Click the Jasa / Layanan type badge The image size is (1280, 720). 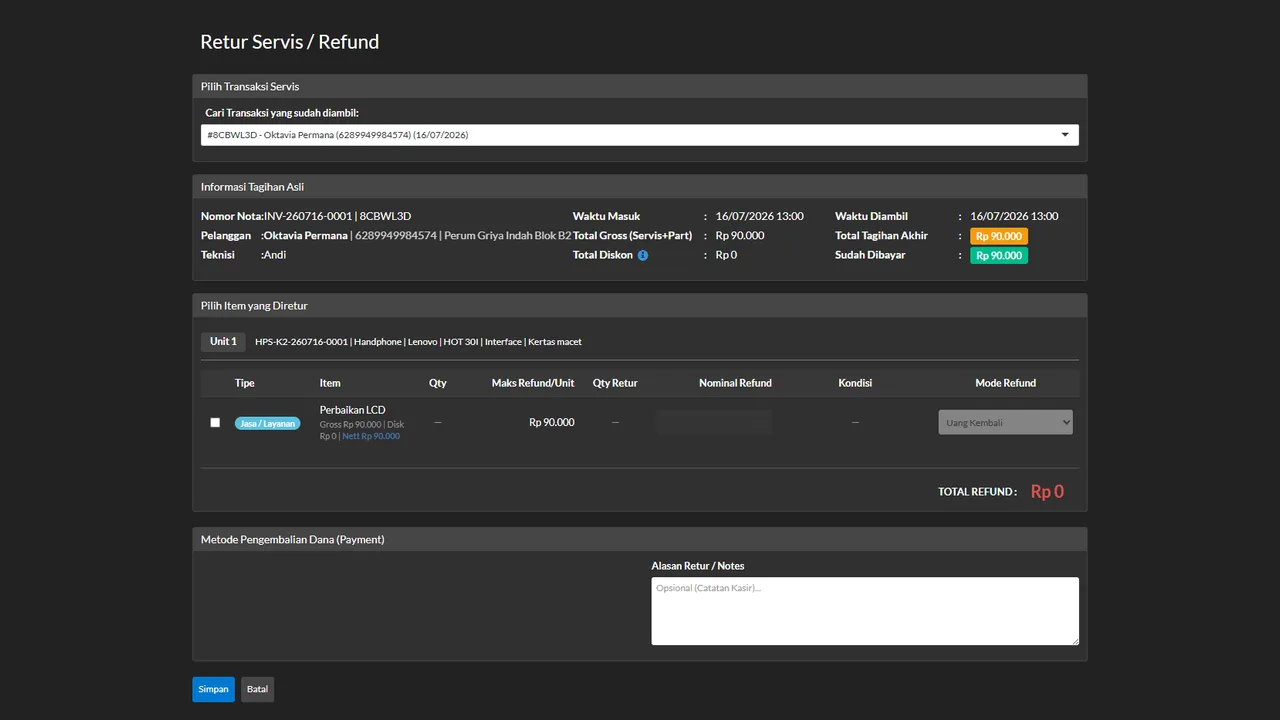tap(267, 423)
